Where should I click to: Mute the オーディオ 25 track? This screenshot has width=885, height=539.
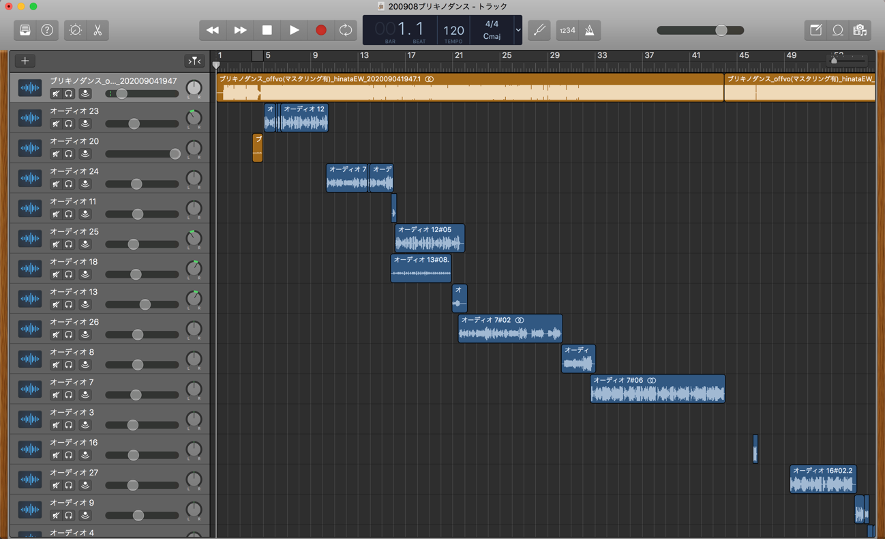[55, 244]
